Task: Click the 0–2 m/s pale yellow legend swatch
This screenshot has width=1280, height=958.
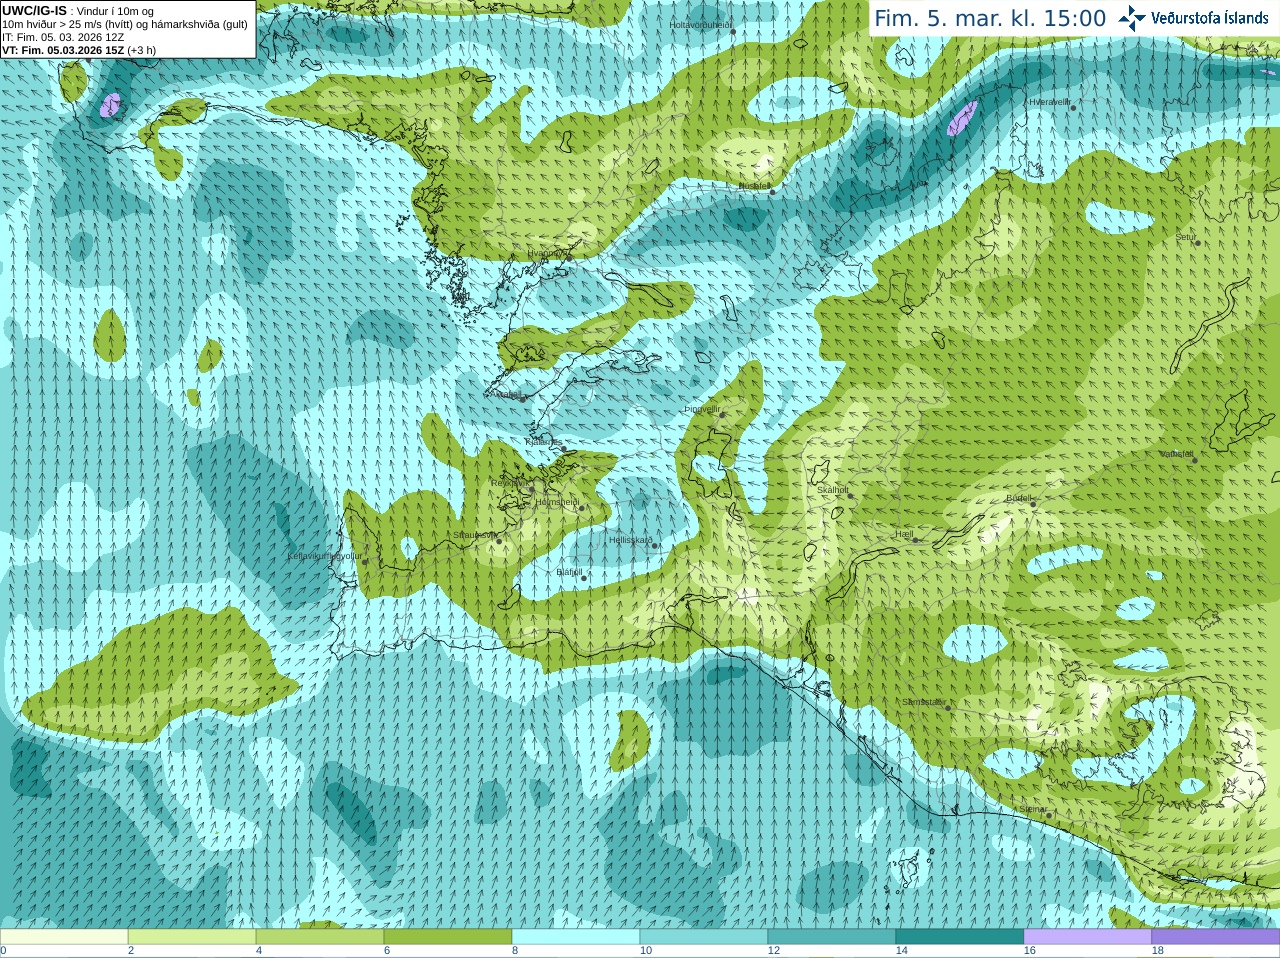Action: (64, 937)
